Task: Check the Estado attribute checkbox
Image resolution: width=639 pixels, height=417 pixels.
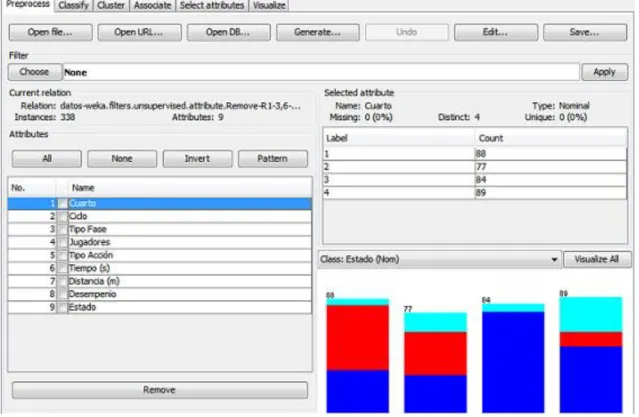Action: click(62, 307)
